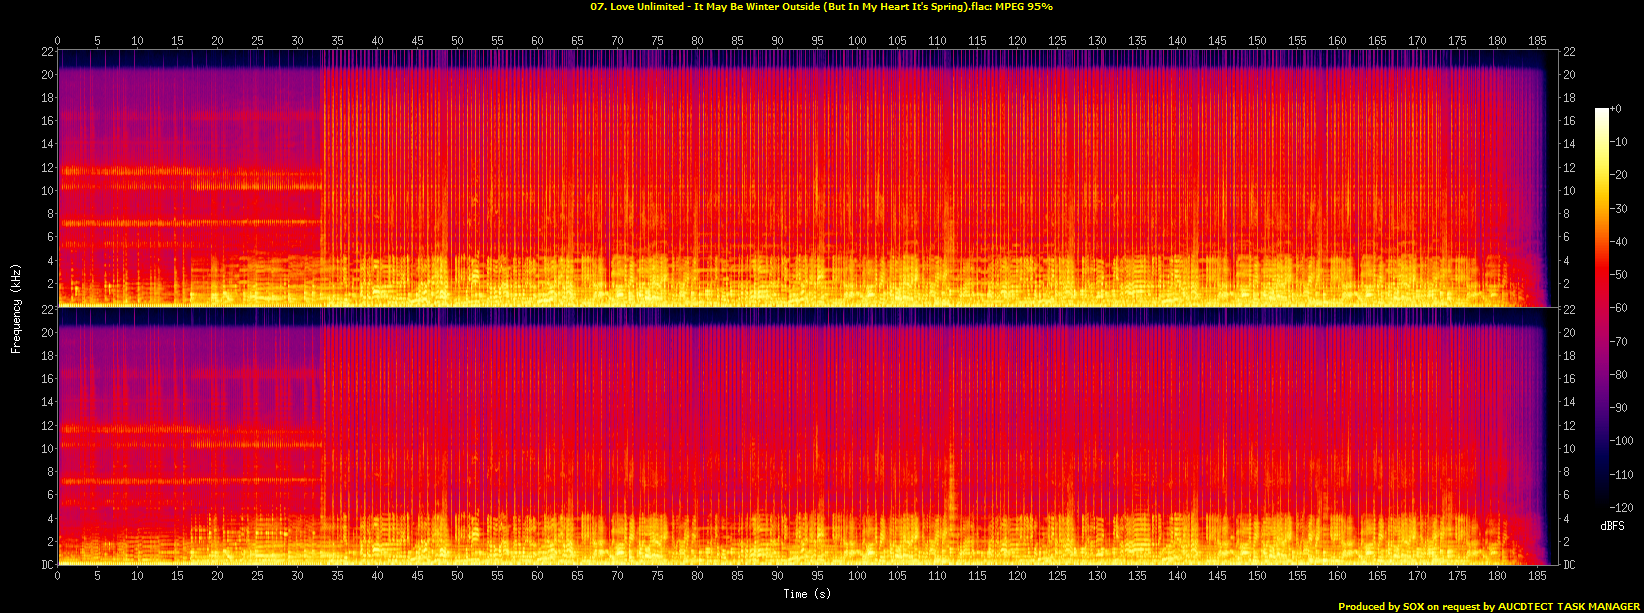Click left 'DC' label of lower channel
1644x613 pixels.
(x=47, y=565)
